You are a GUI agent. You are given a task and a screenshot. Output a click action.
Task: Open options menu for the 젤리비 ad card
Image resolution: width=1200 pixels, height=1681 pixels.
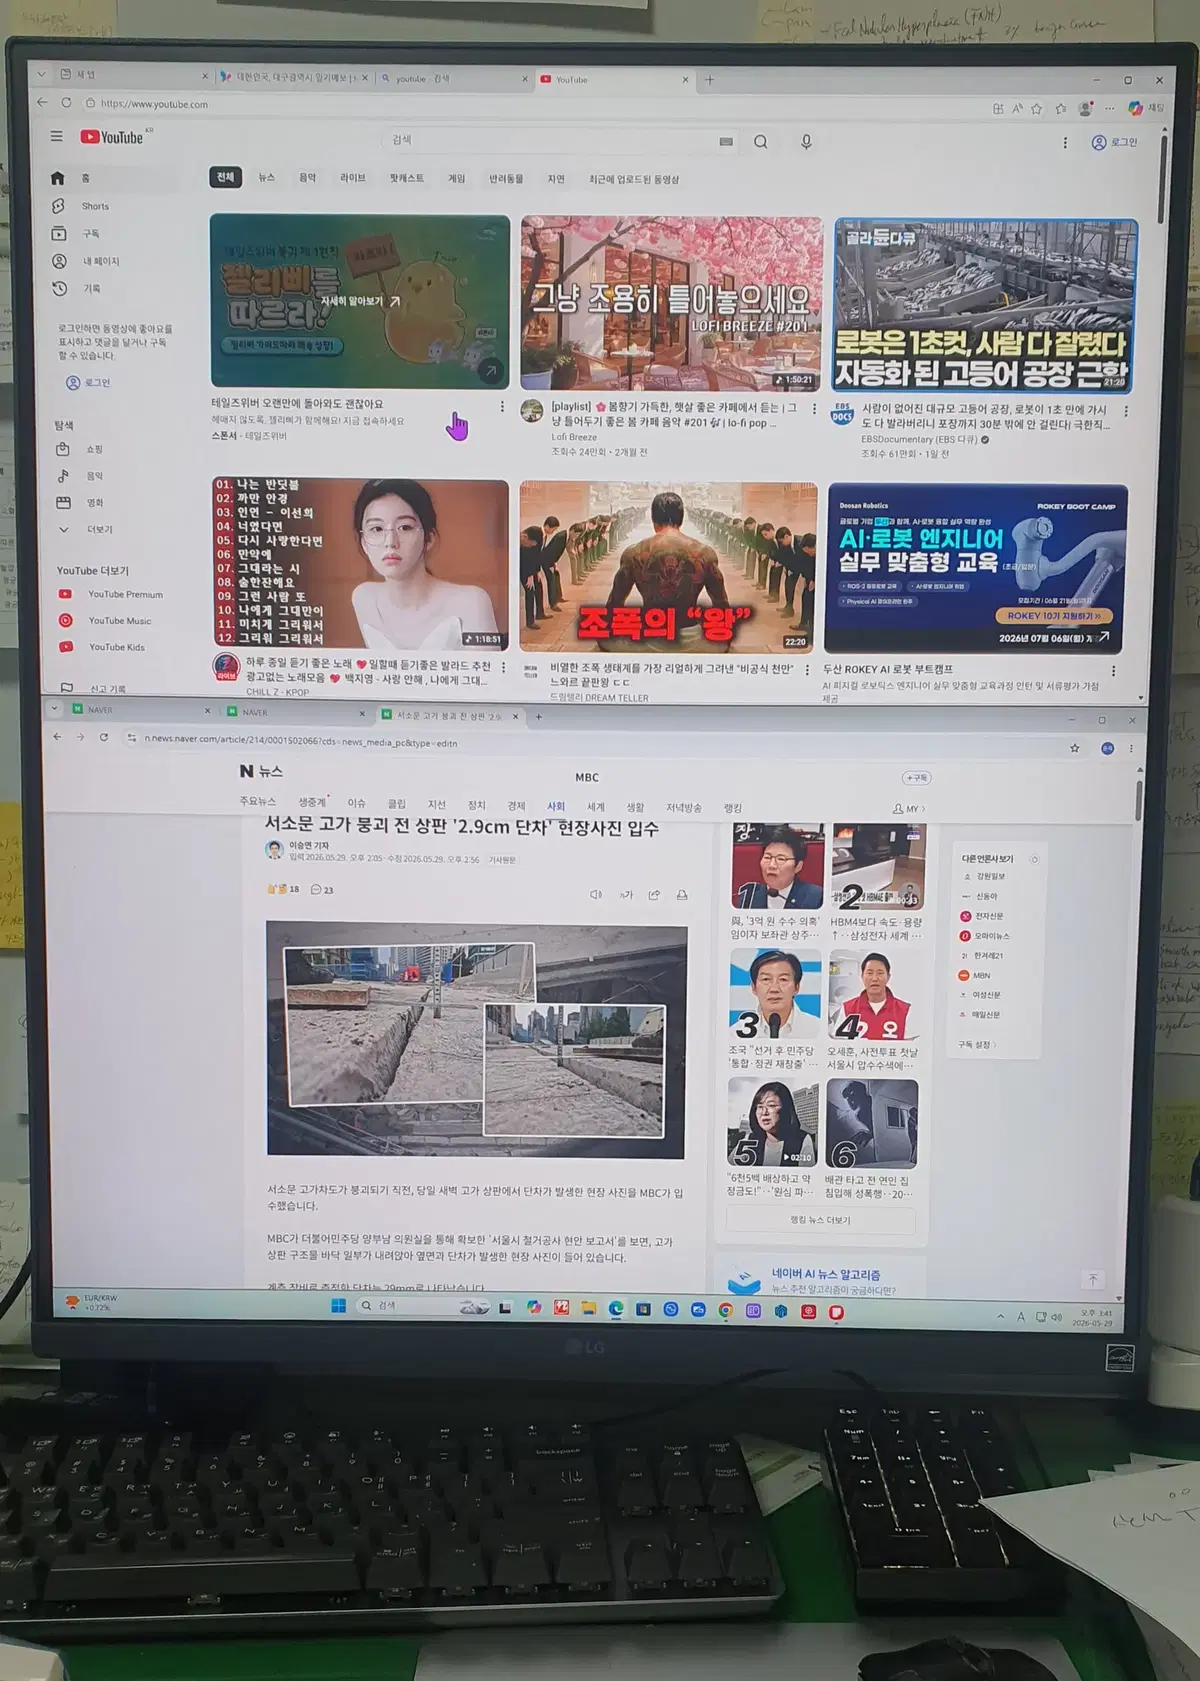(x=502, y=407)
